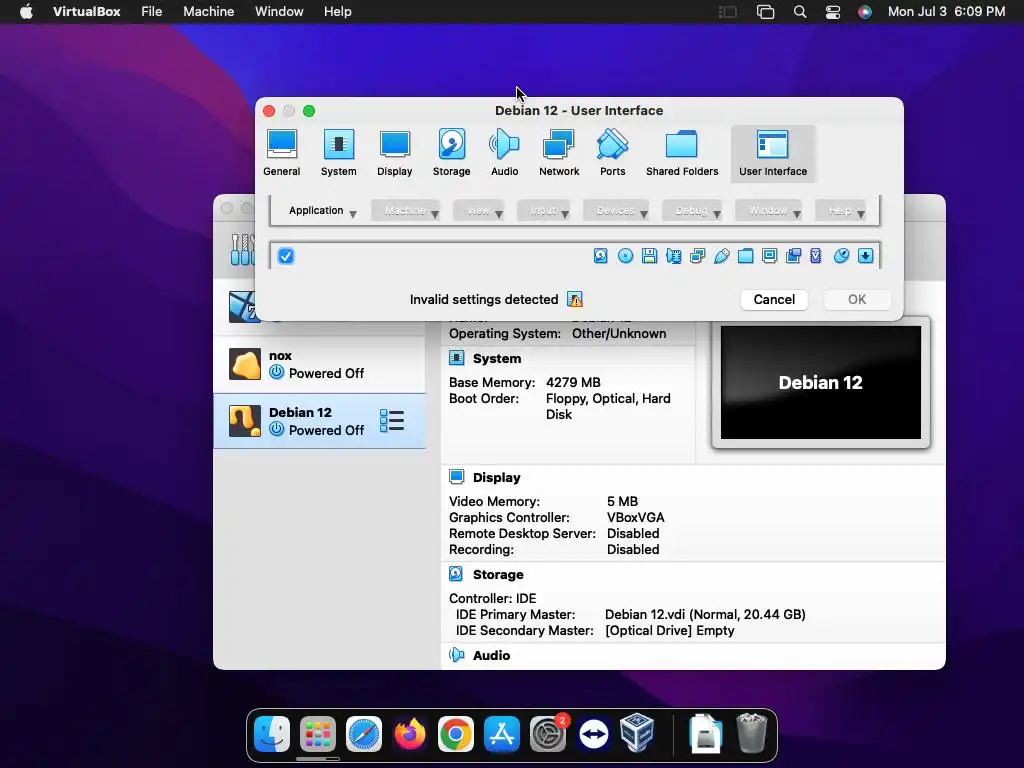Image resolution: width=1024 pixels, height=768 pixels.
Task: Expand the View menu in menu bar editor
Action: (479, 210)
